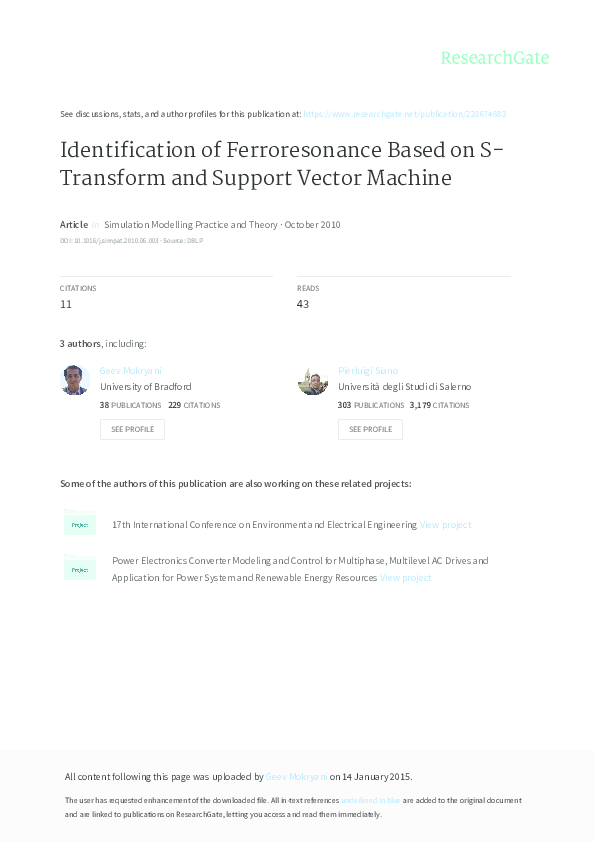This screenshot has width=595, height=842.
Task: Open View project for Power Electronics Converter Modeling
Action: click(x=404, y=577)
